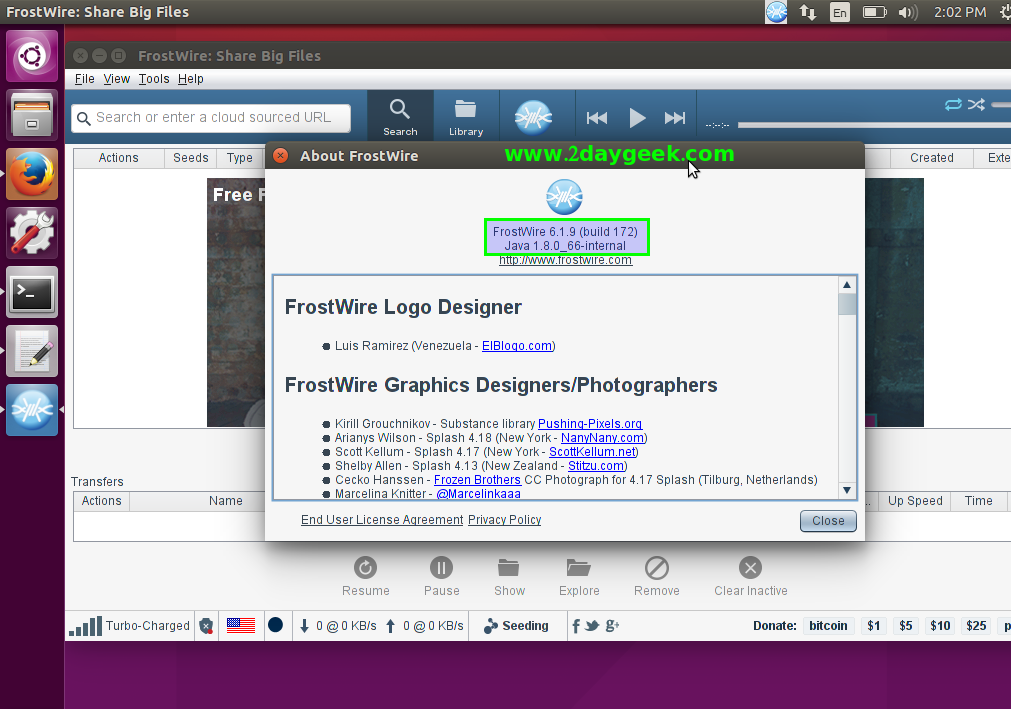Donate $10 button
The image size is (1011, 709).
point(940,626)
